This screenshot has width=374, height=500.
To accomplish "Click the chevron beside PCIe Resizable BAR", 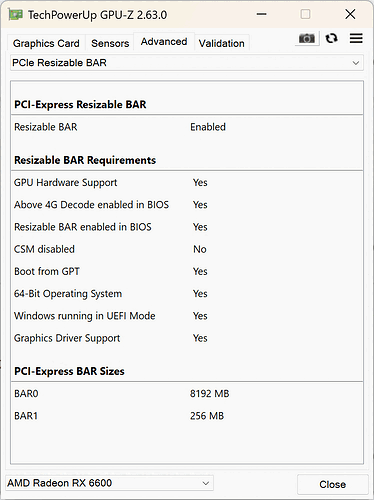I will tap(356, 63).
